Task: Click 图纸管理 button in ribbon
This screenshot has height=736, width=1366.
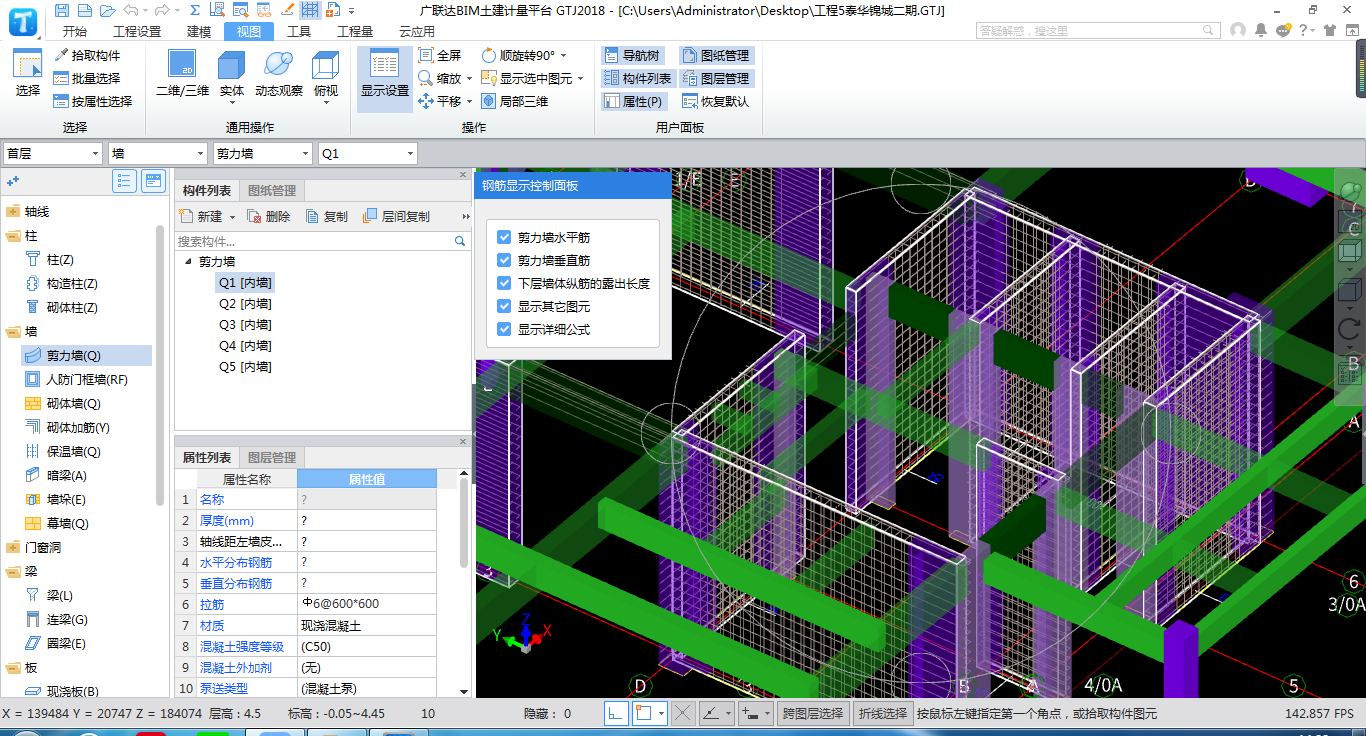Action: pos(715,55)
